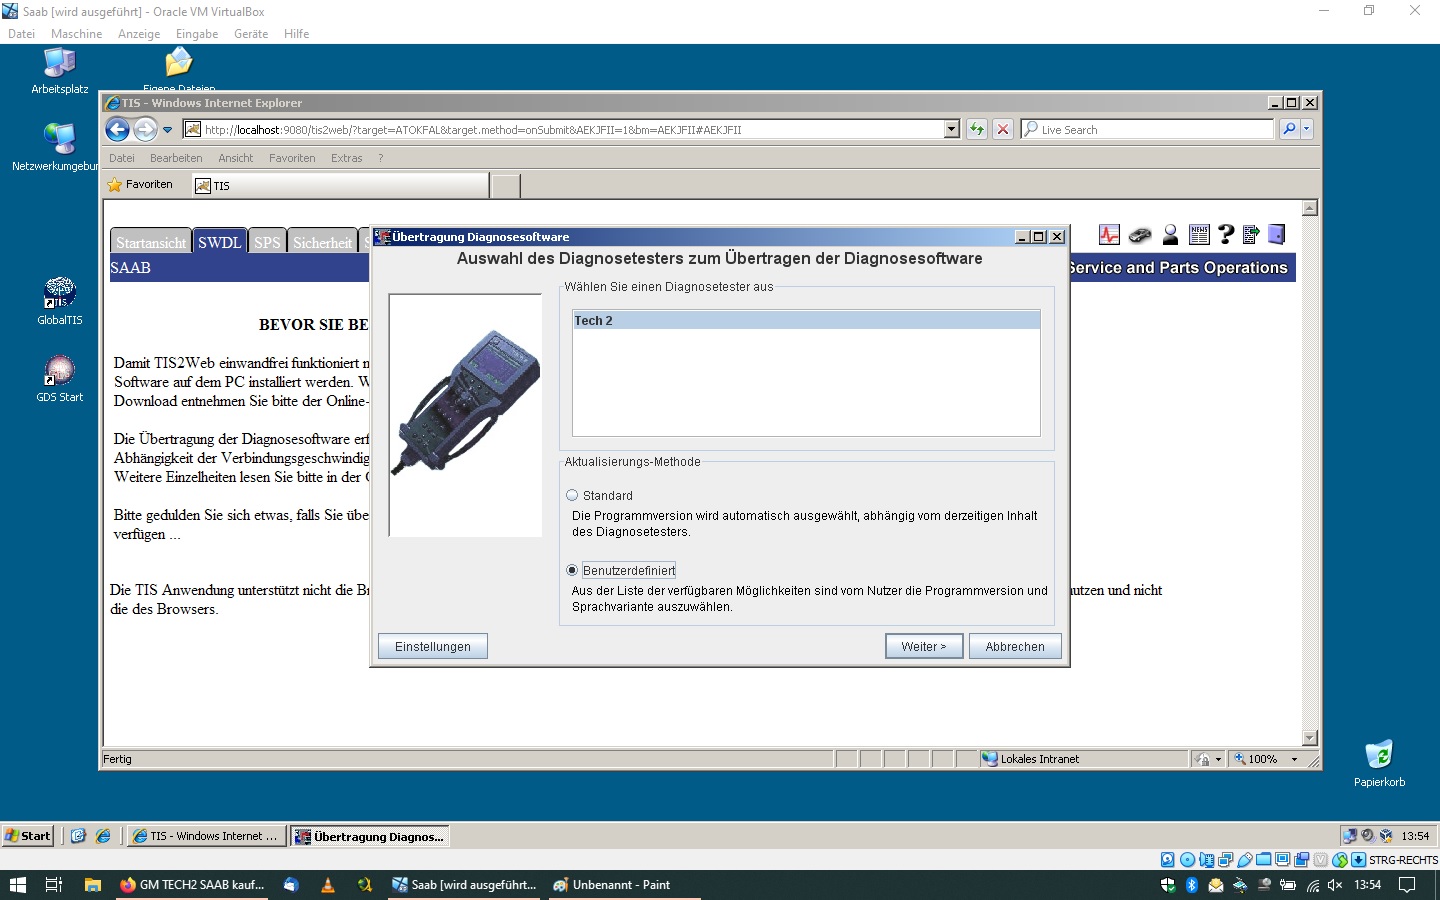Open the recent pages dropdown arrow
Viewport: 1440px width, 900px height.
pyautogui.click(x=167, y=129)
